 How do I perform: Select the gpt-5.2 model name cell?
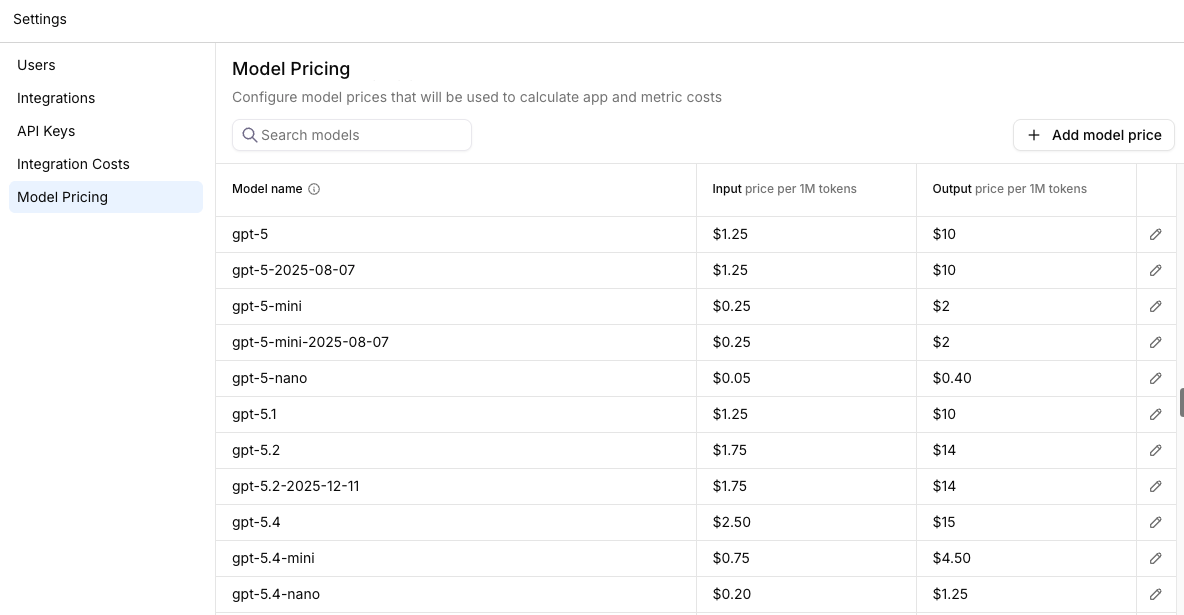[256, 450]
